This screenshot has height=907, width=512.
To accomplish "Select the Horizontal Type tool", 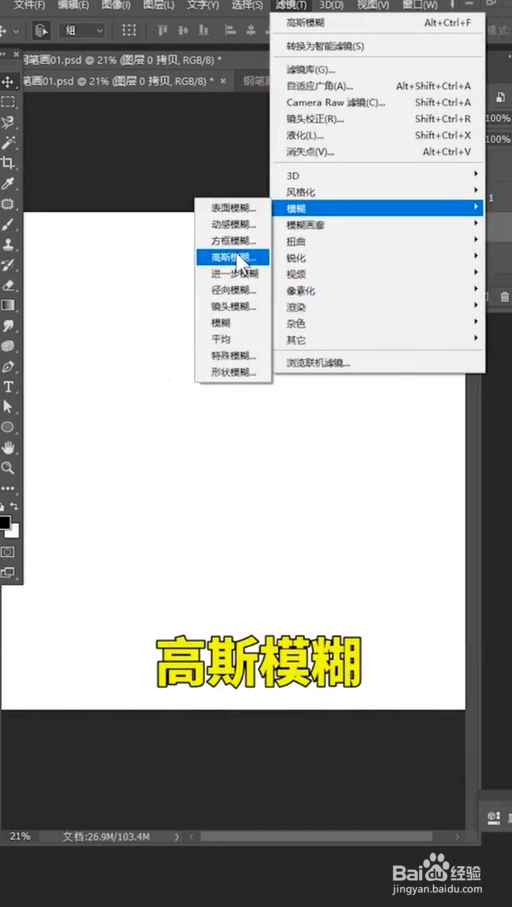I will [8, 387].
